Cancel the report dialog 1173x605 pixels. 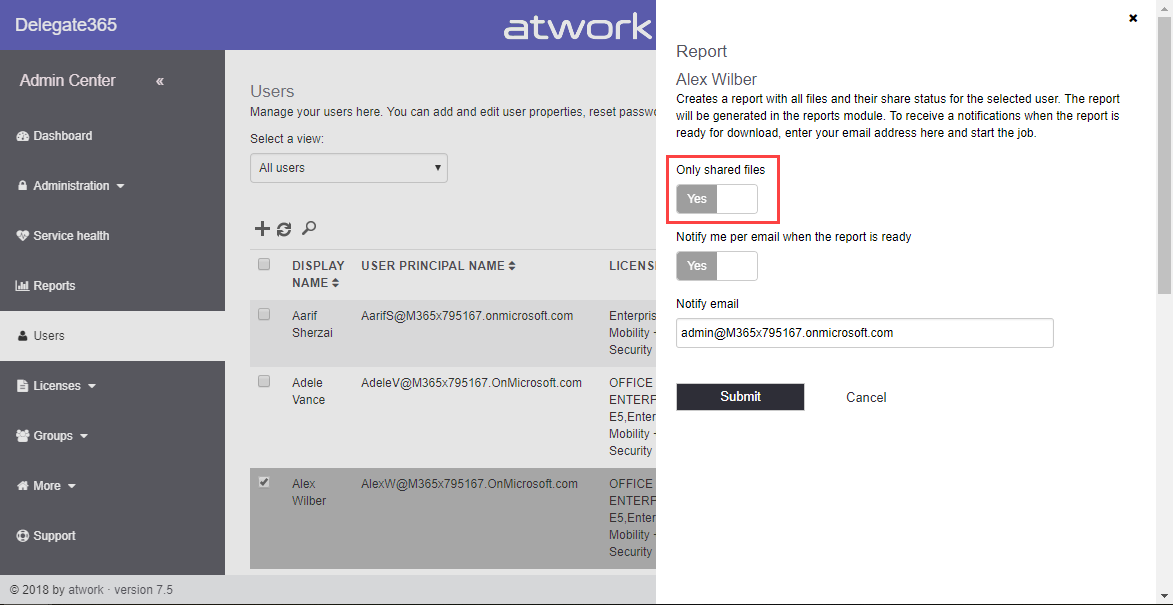click(x=866, y=397)
